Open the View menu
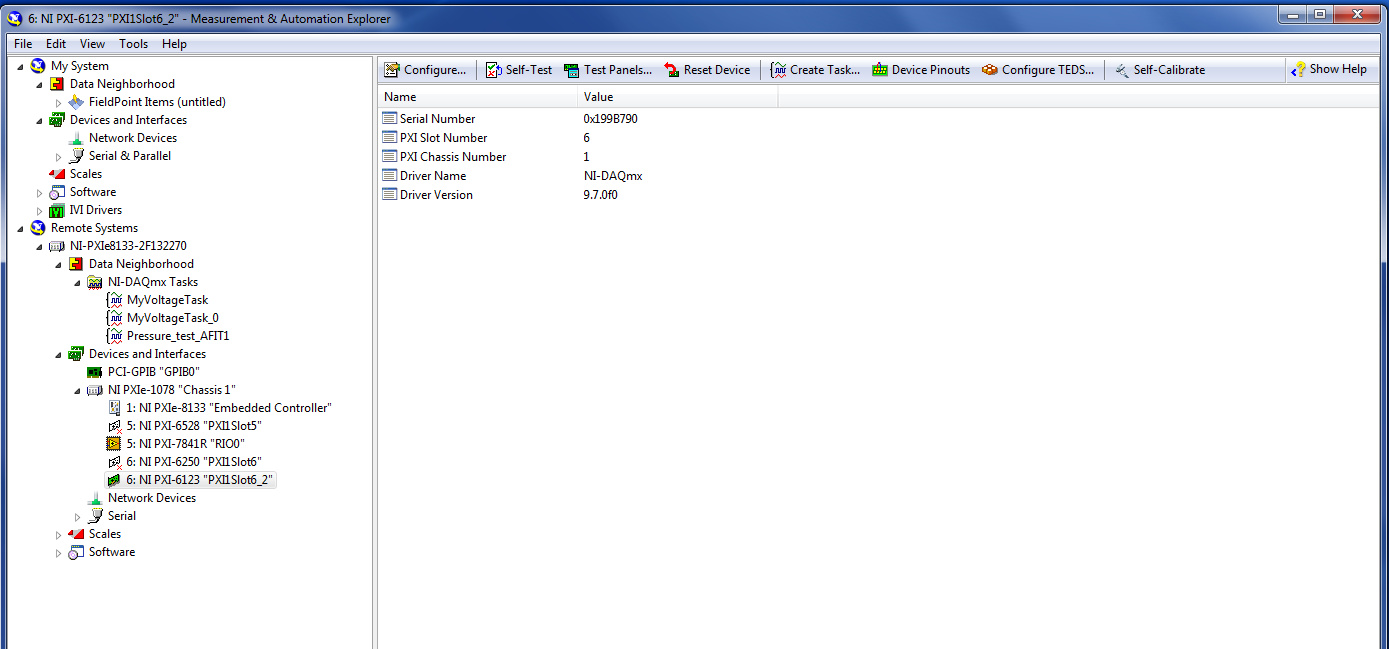 coord(92,44)
